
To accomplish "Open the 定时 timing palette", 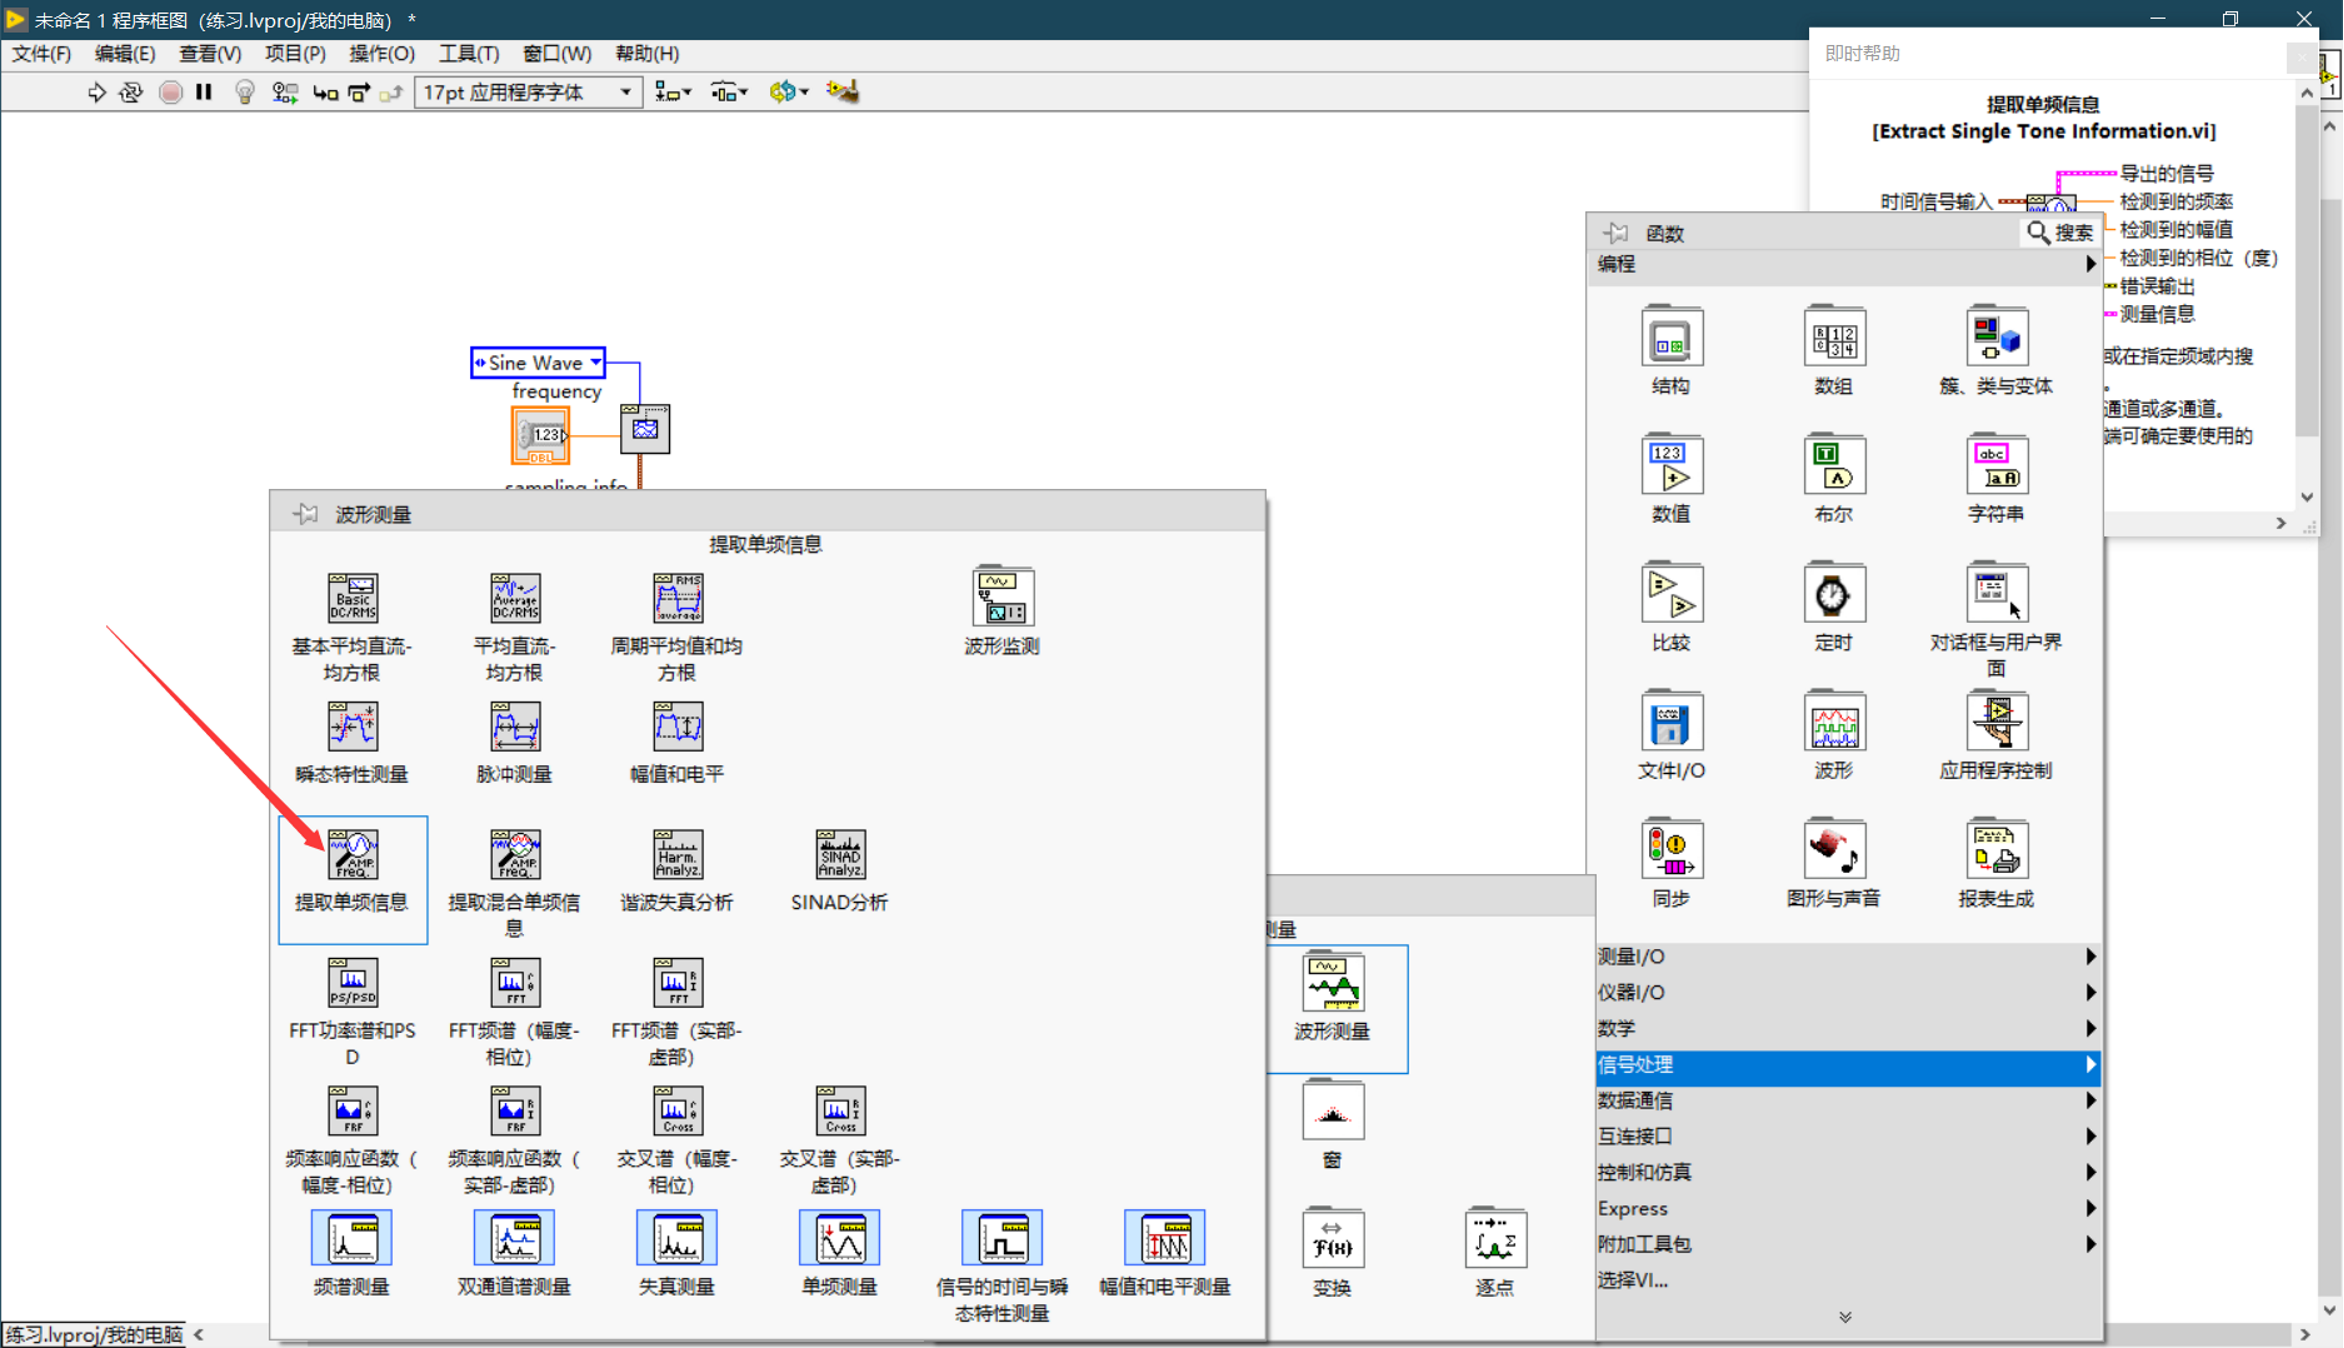I will tap(1832, 595).
